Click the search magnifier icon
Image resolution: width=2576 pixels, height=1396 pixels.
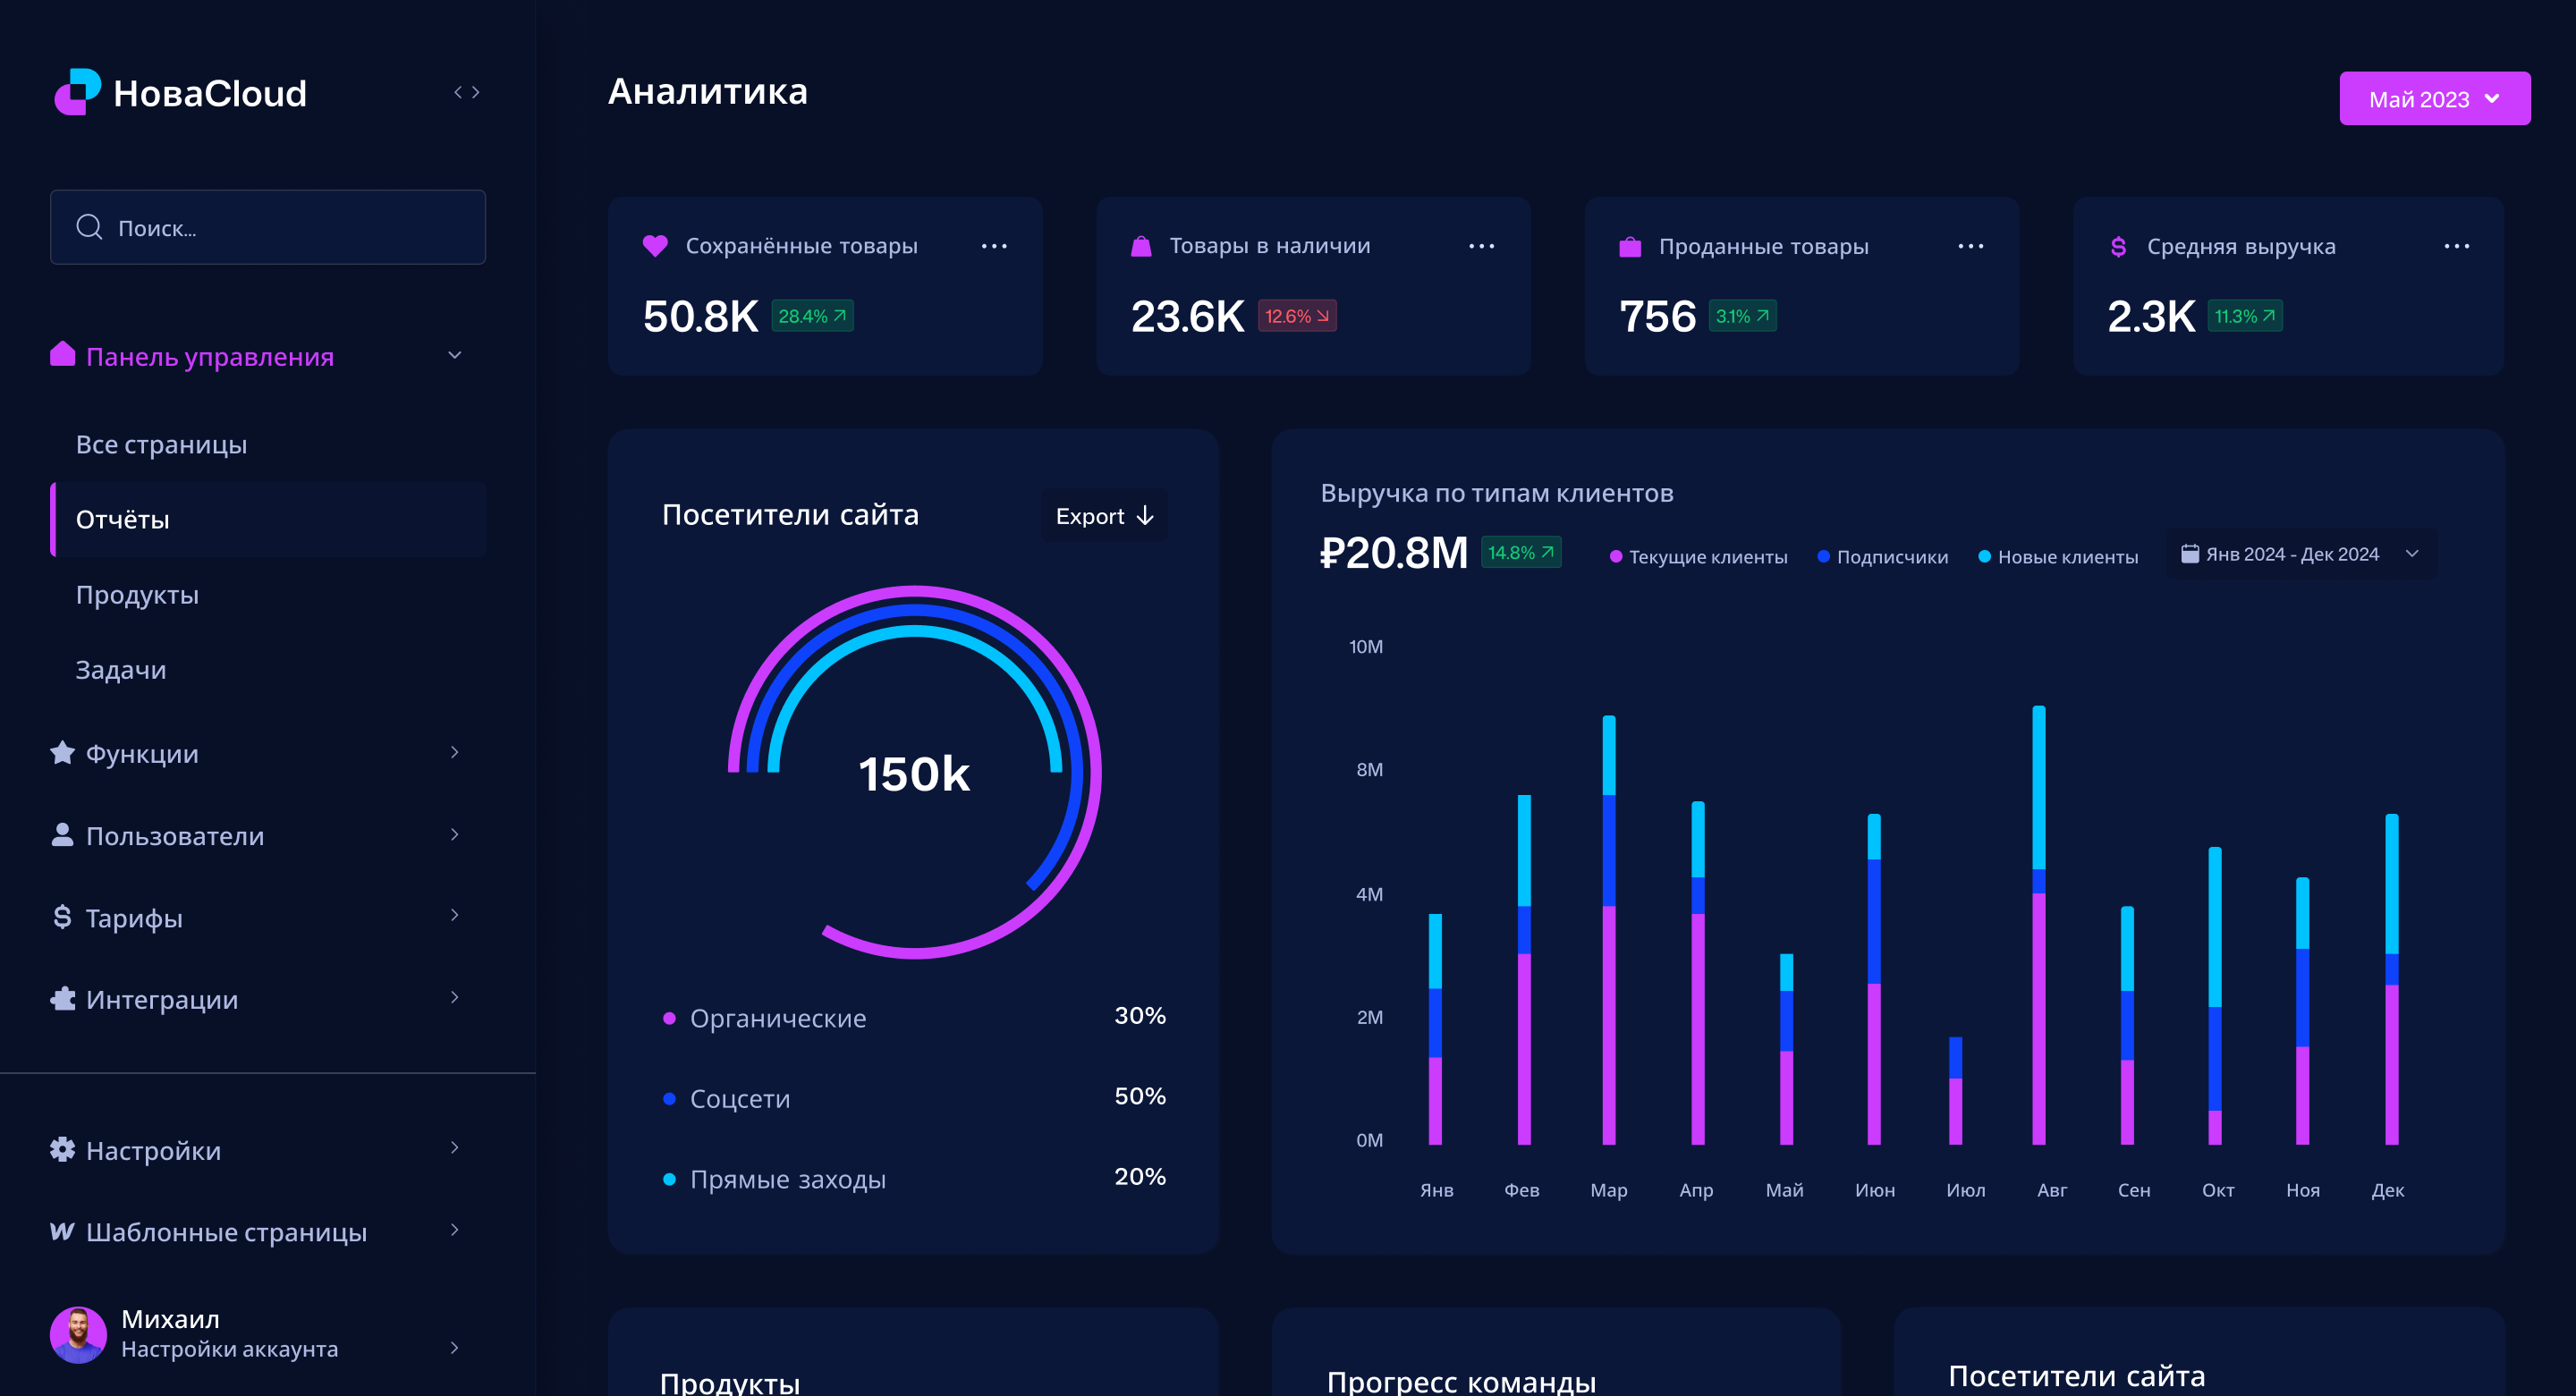(x=89, y=227)
